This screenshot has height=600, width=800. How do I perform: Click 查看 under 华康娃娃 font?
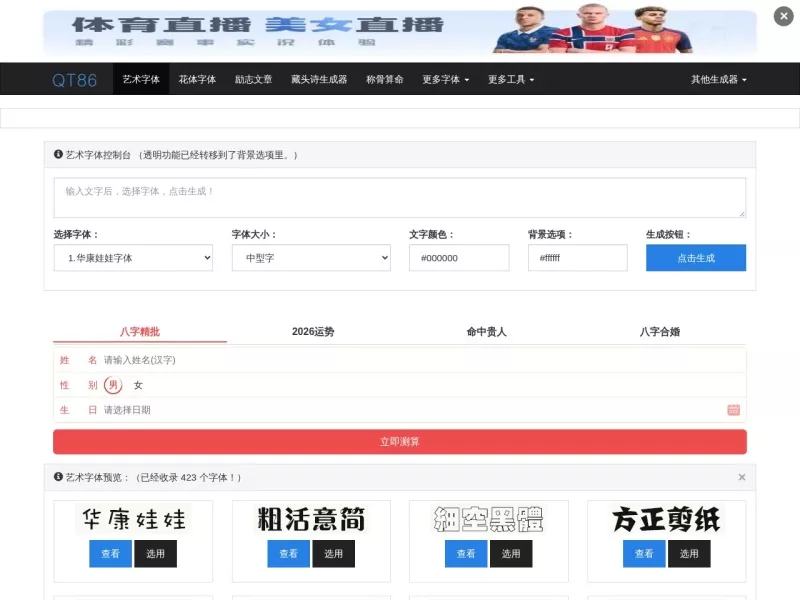(110, 554)
